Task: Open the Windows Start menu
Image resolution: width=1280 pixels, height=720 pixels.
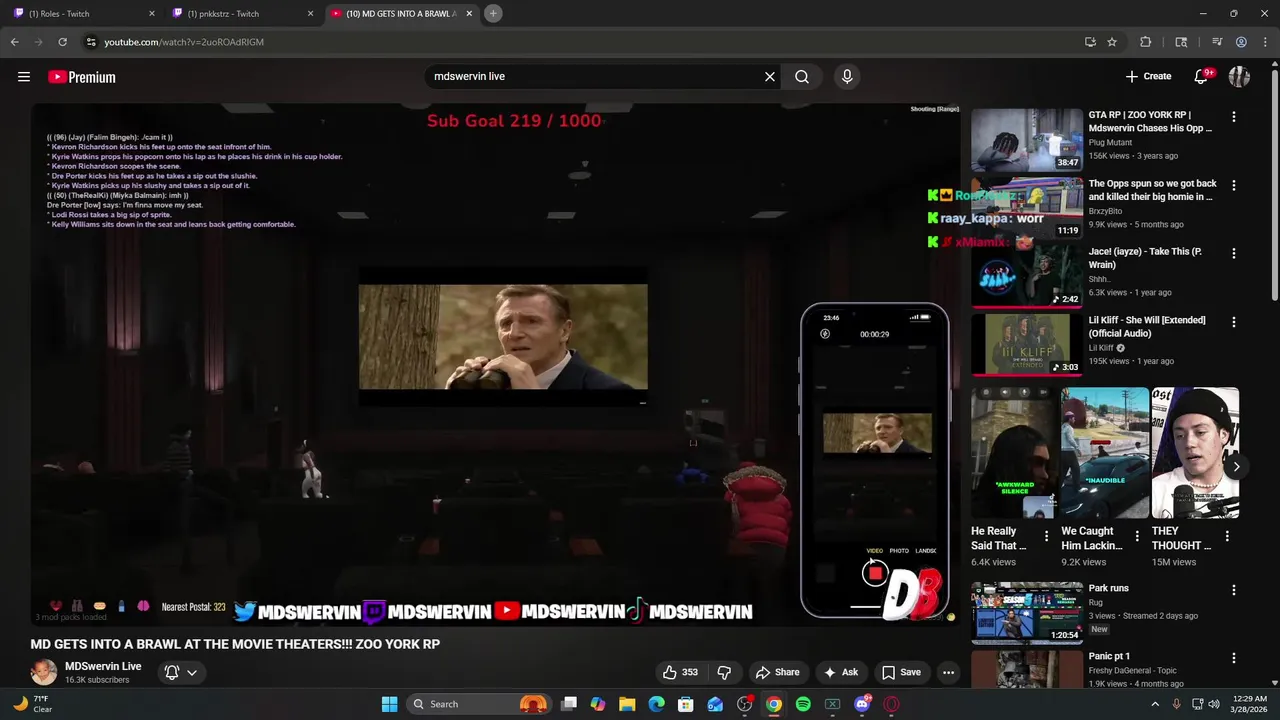Action: pos(390,704)
